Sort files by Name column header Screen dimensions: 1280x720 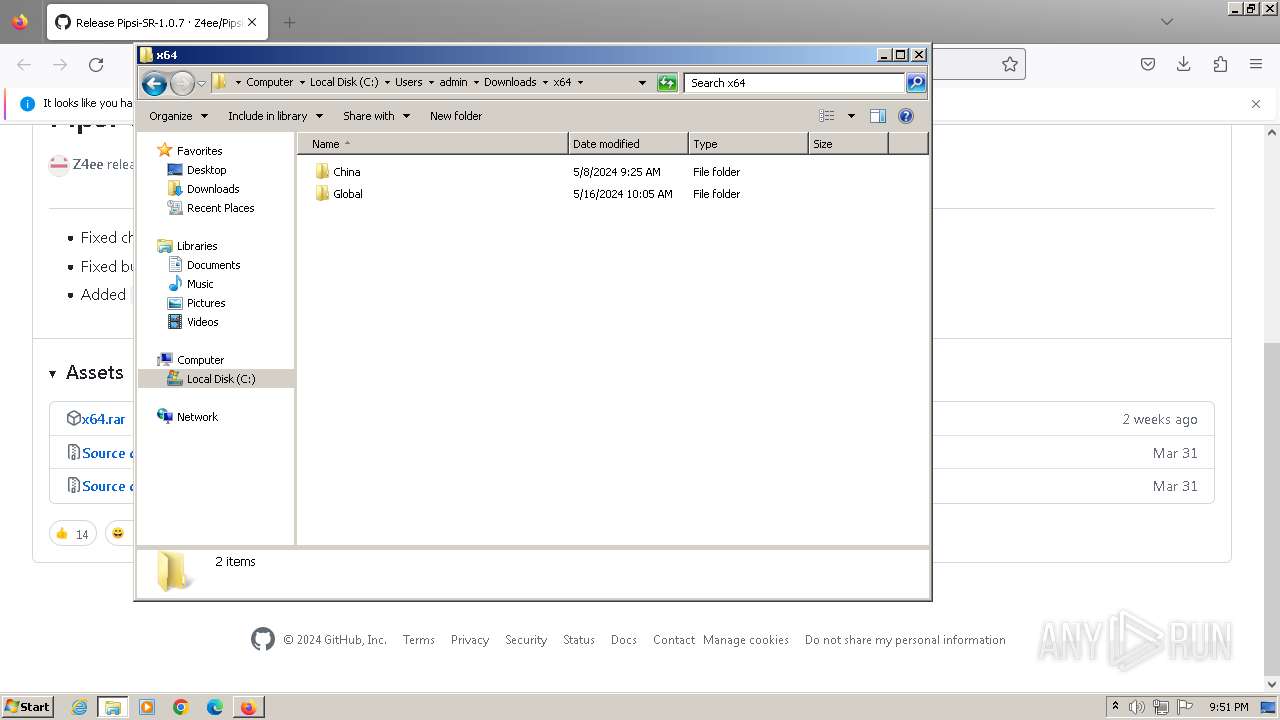click(x=433, y=144)
